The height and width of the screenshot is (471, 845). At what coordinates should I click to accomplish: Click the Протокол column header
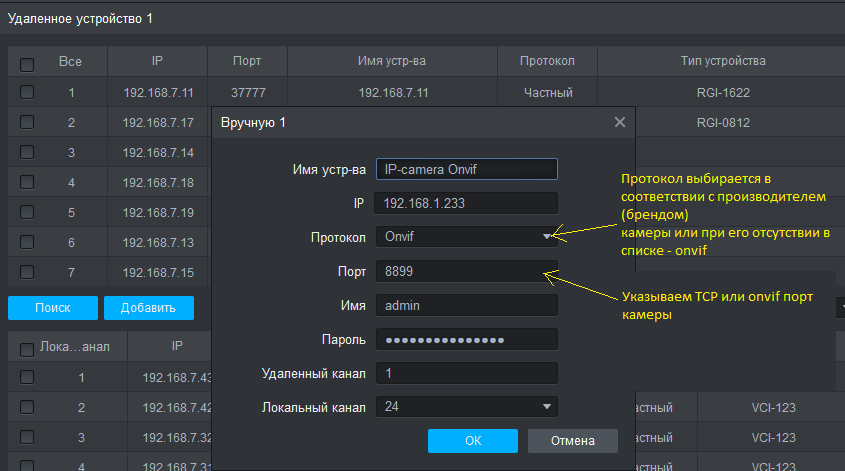[547, 61]
